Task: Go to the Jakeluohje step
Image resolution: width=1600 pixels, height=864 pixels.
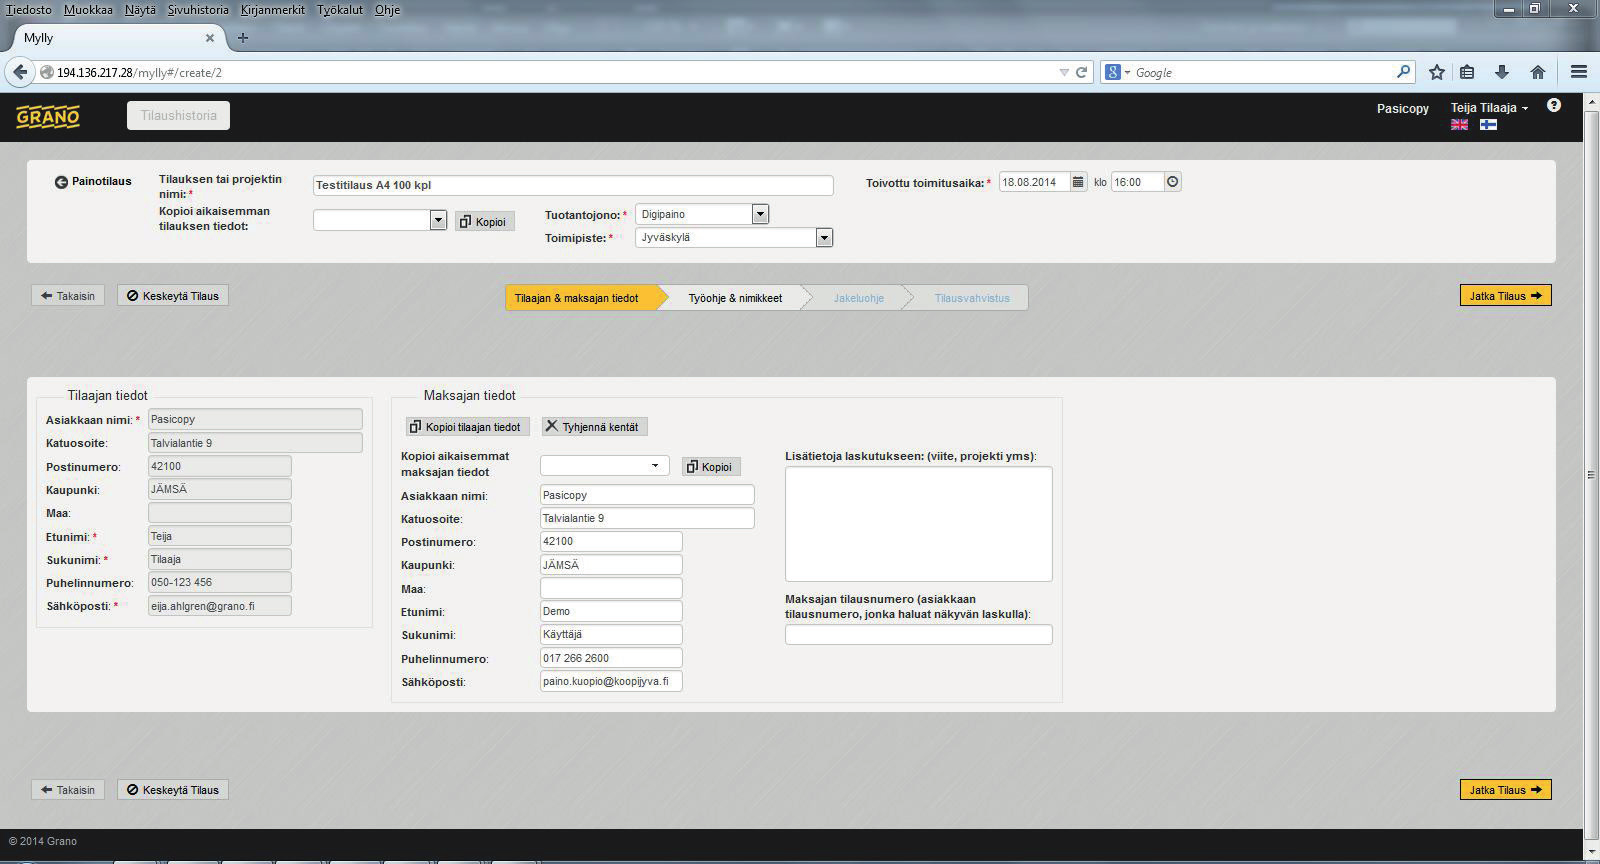Action: coord(858,298)
